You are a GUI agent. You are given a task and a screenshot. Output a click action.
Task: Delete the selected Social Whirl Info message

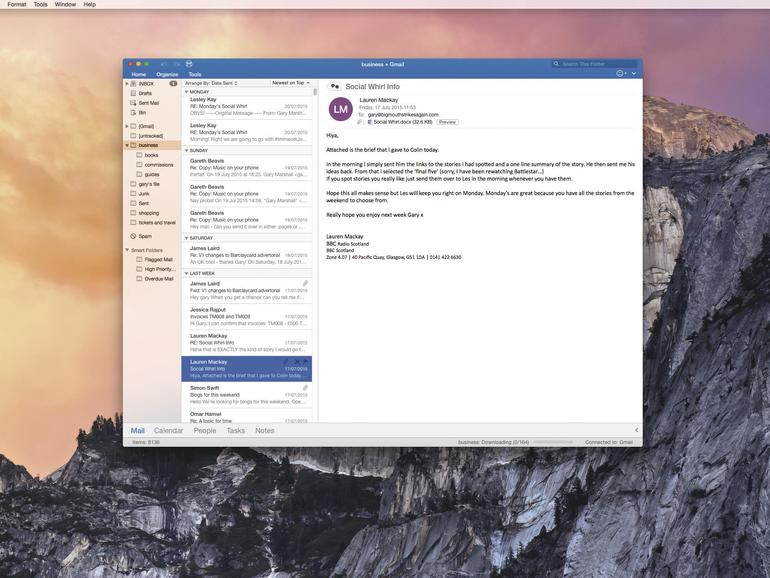[297, 362]
